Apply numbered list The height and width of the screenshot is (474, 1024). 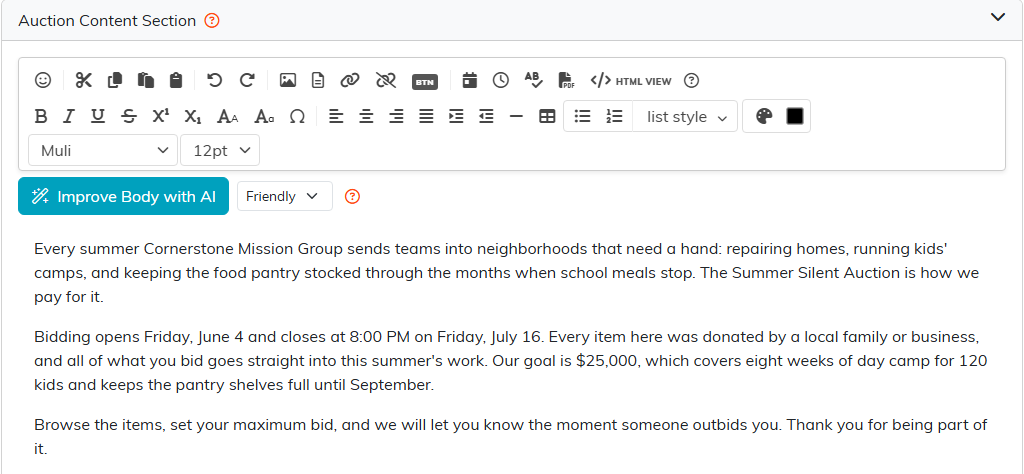pyautogui.click(x=614, y=117)
